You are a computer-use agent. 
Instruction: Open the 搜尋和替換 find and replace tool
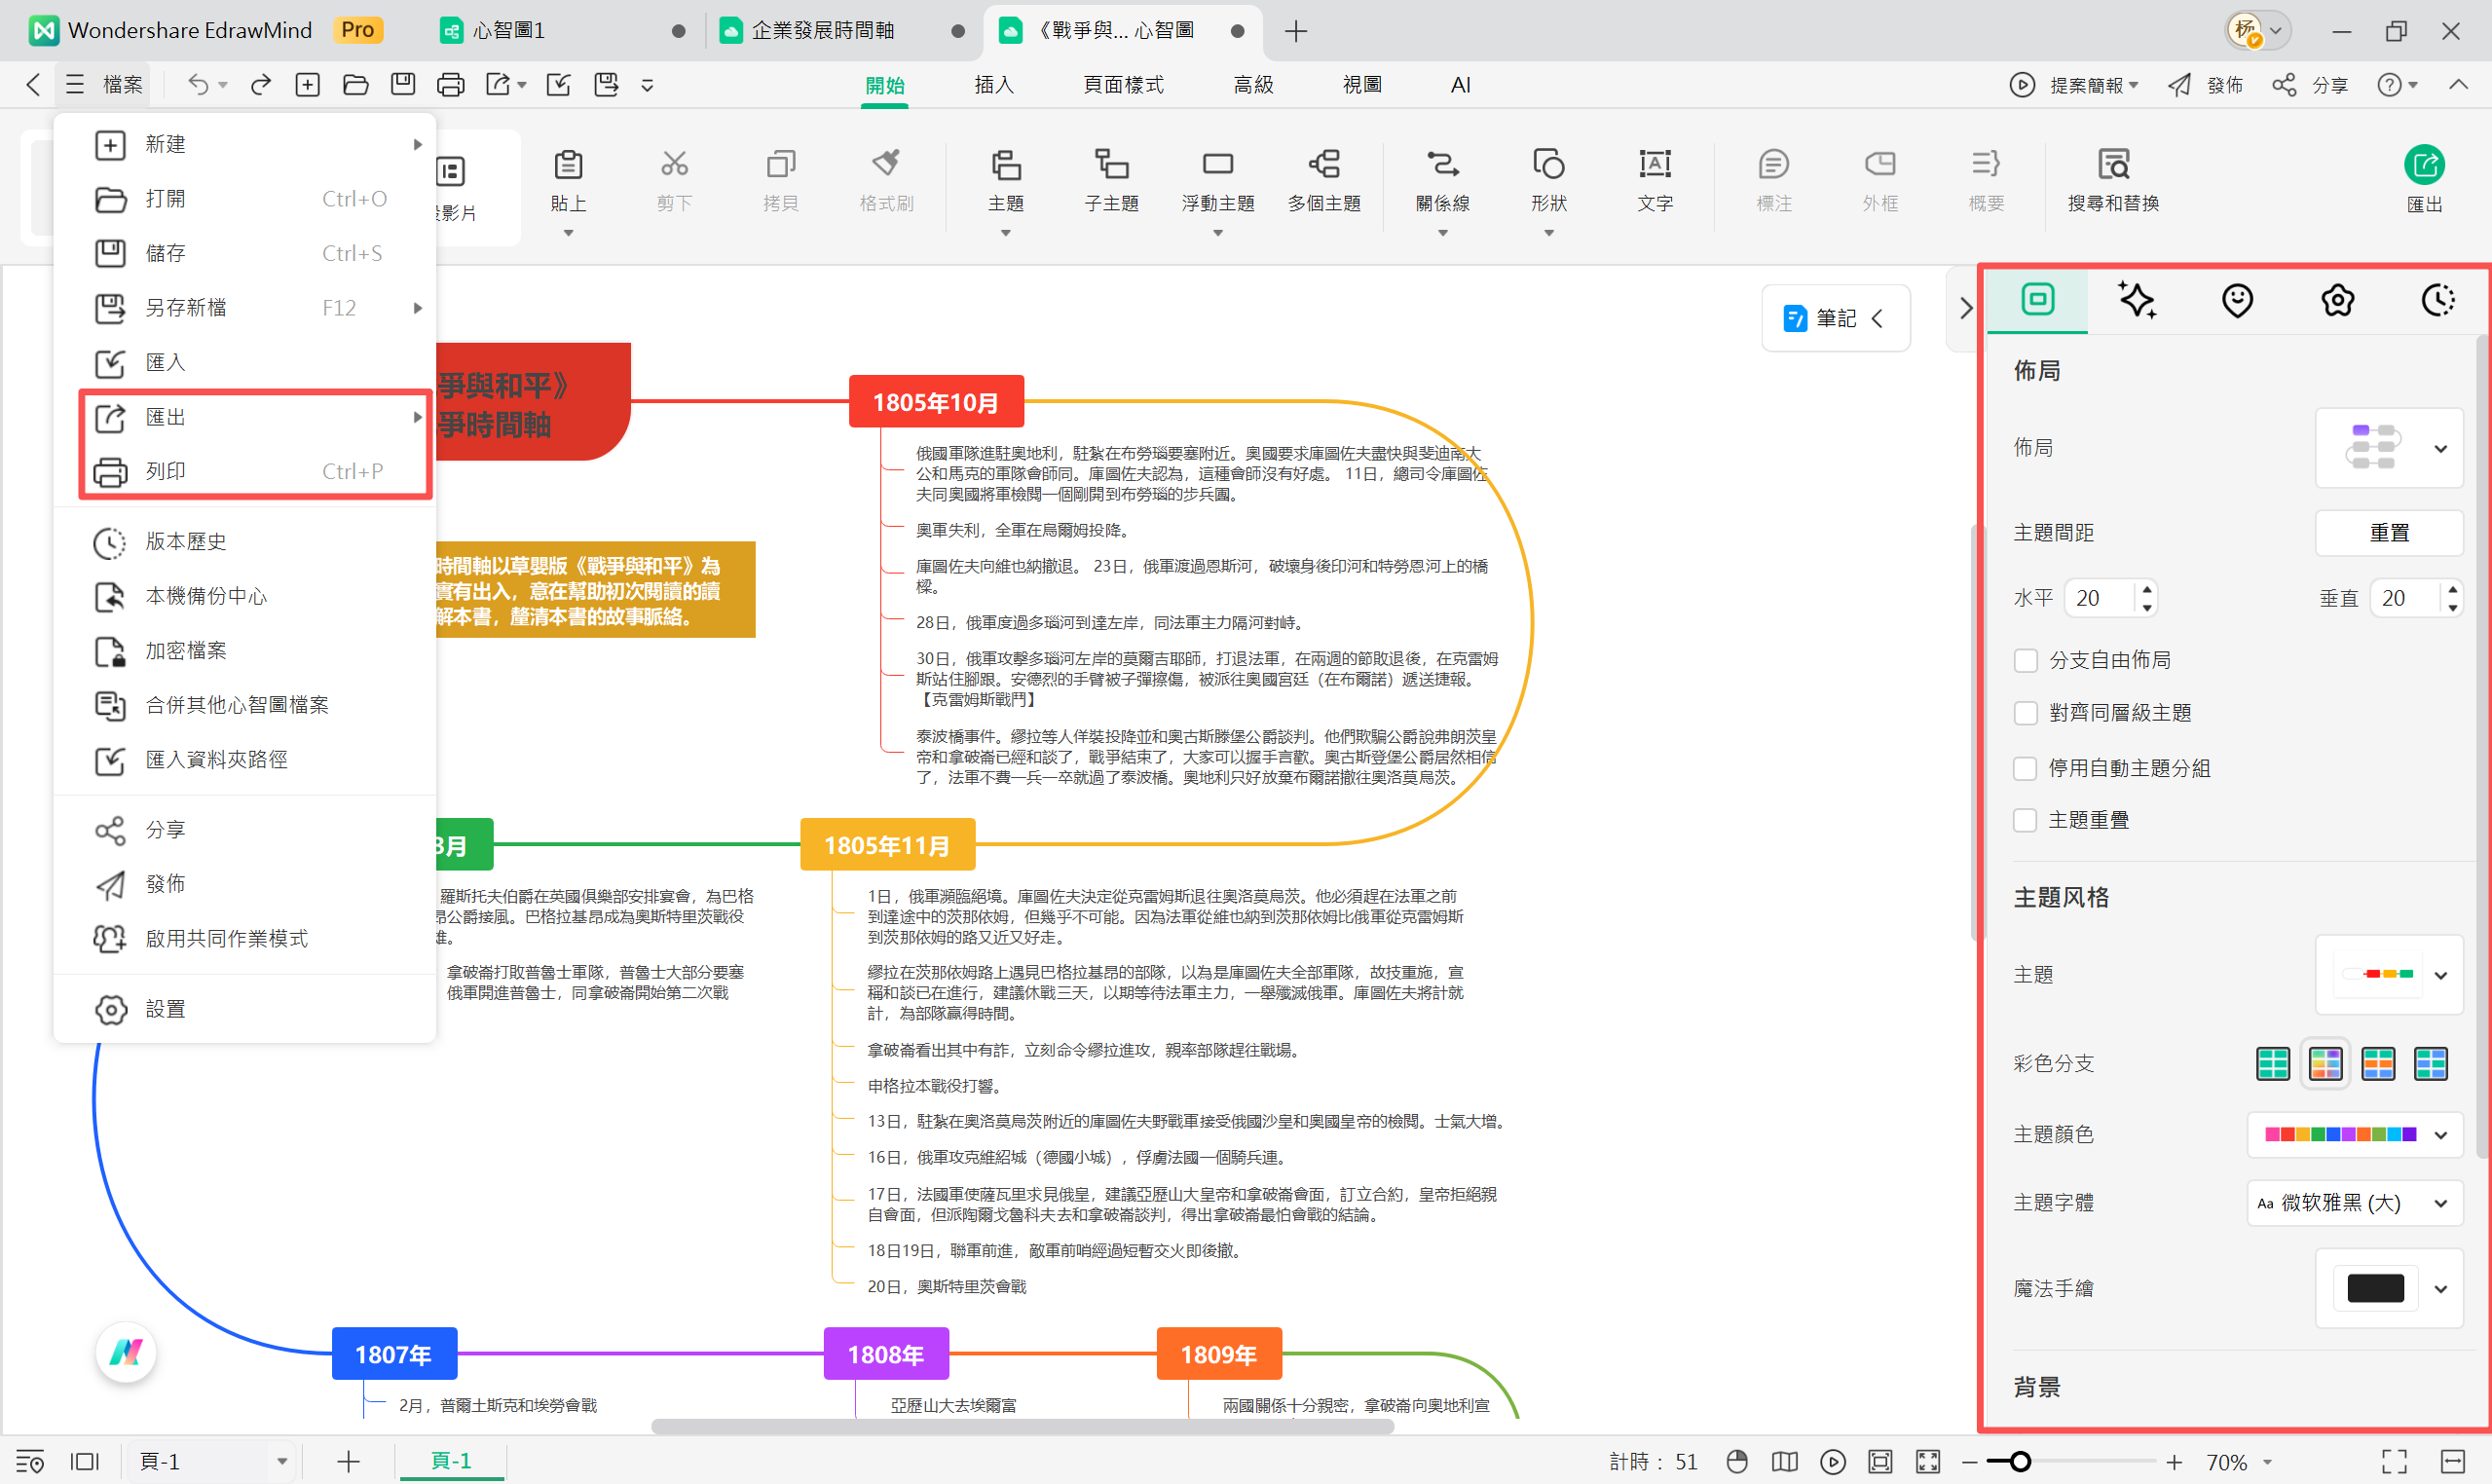2112,165
